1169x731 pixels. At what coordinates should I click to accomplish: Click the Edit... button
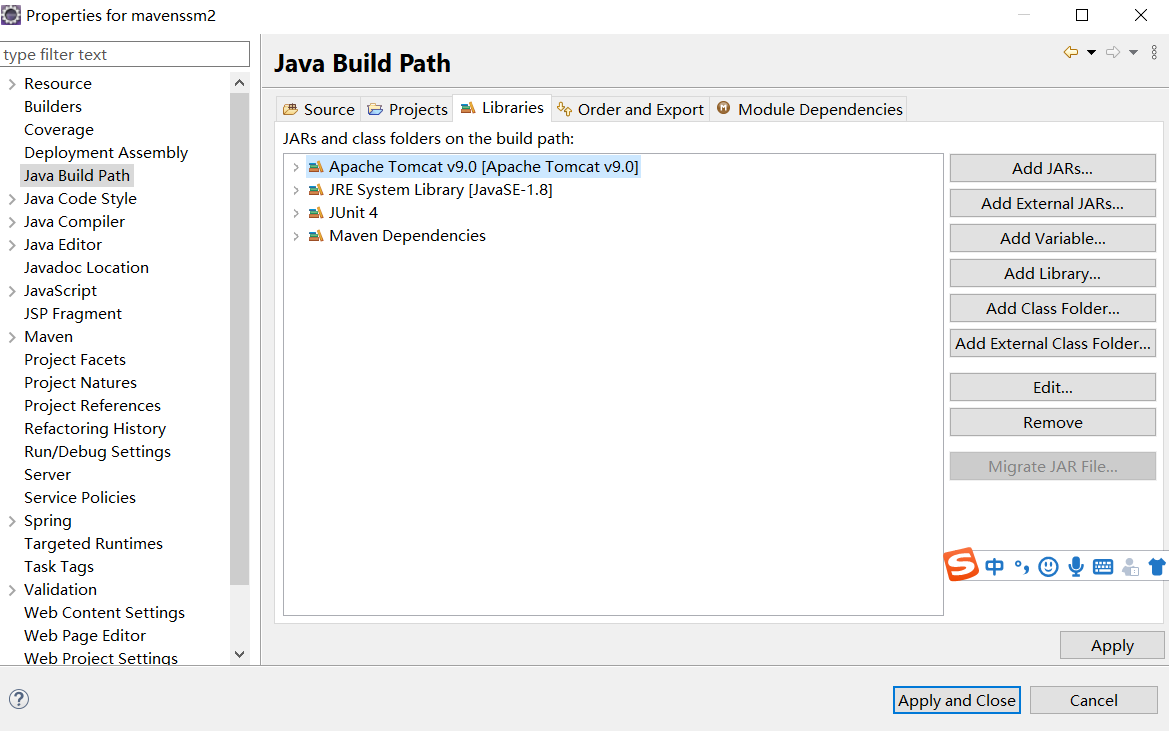pos(1053,387)
